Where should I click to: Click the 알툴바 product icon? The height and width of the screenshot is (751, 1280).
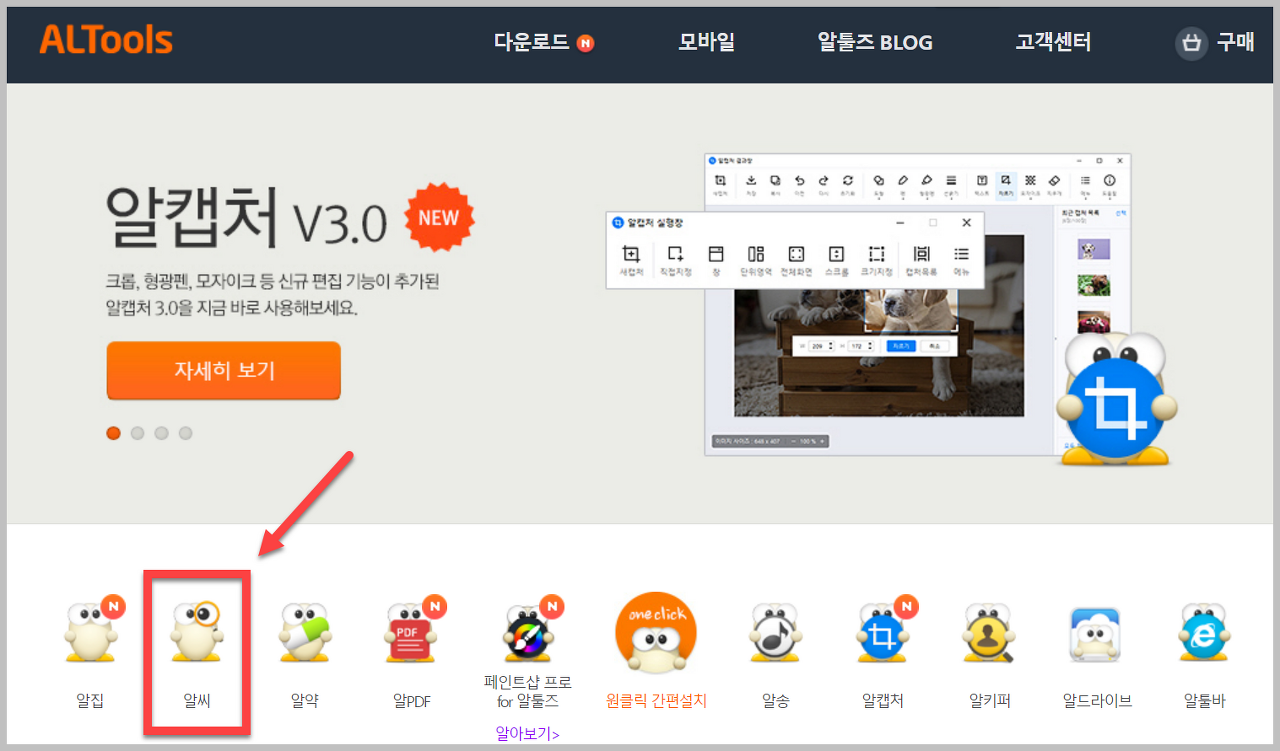point(1205,631)
